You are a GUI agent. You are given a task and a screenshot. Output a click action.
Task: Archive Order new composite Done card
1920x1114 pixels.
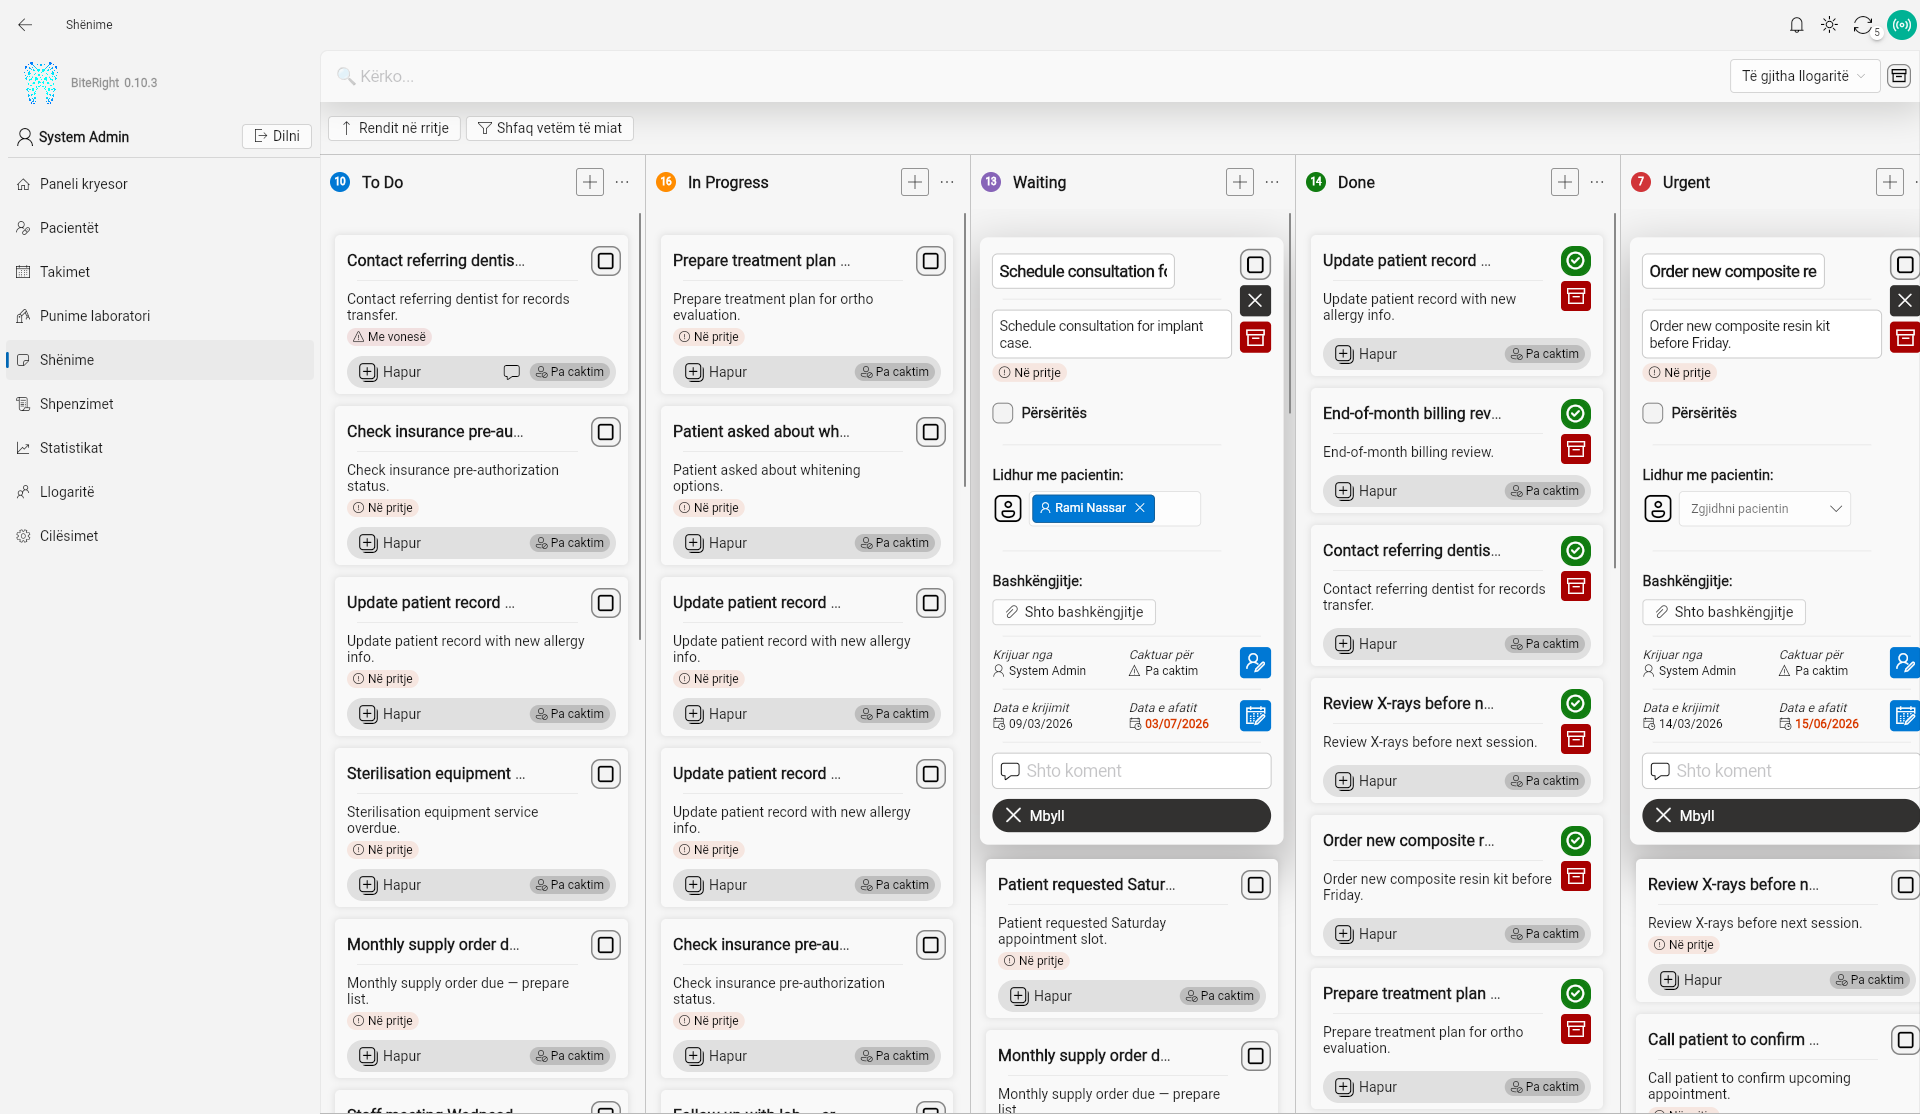[1576, 876]
